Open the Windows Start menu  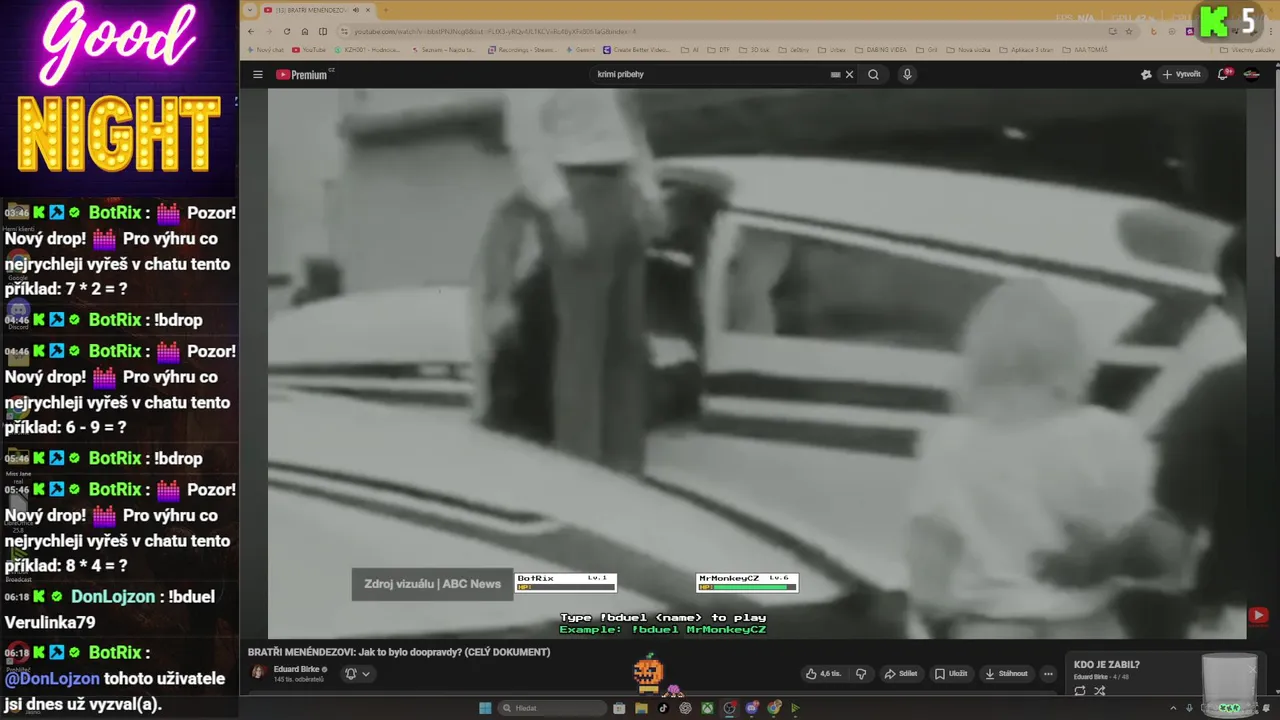(485, 708)
